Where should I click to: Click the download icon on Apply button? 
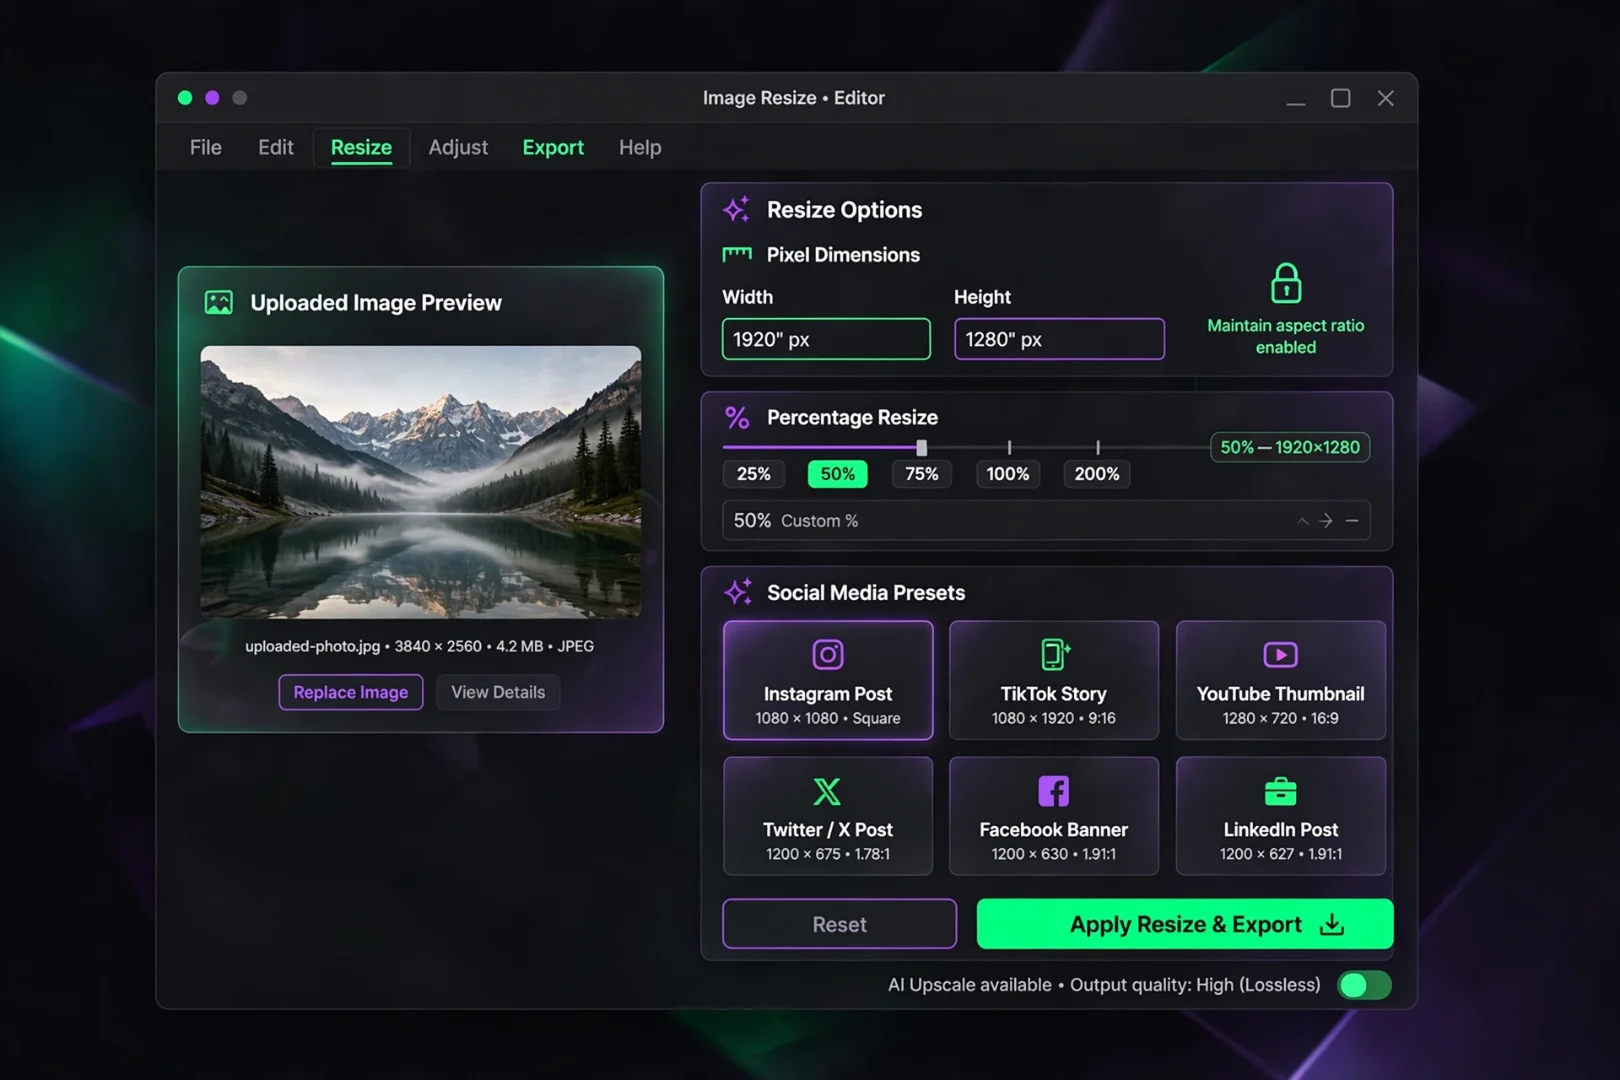pos(1332,924)
